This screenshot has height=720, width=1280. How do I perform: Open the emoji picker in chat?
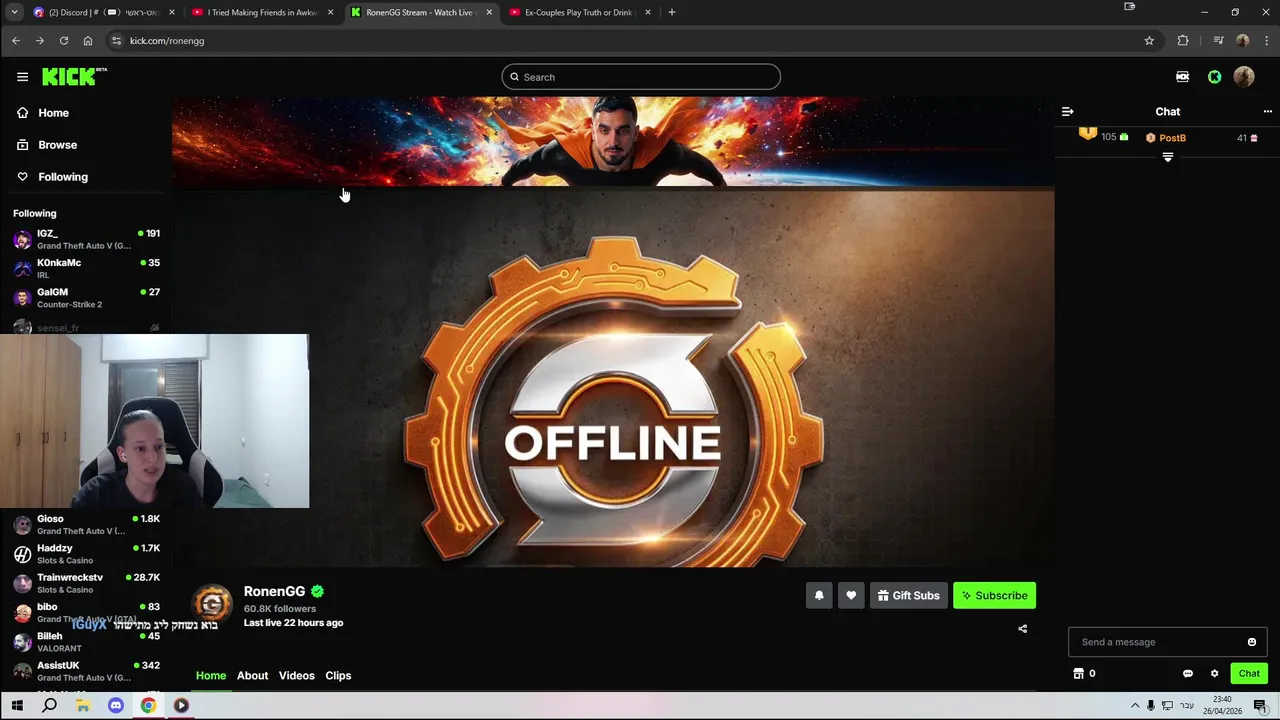[x=1251, y=642]
